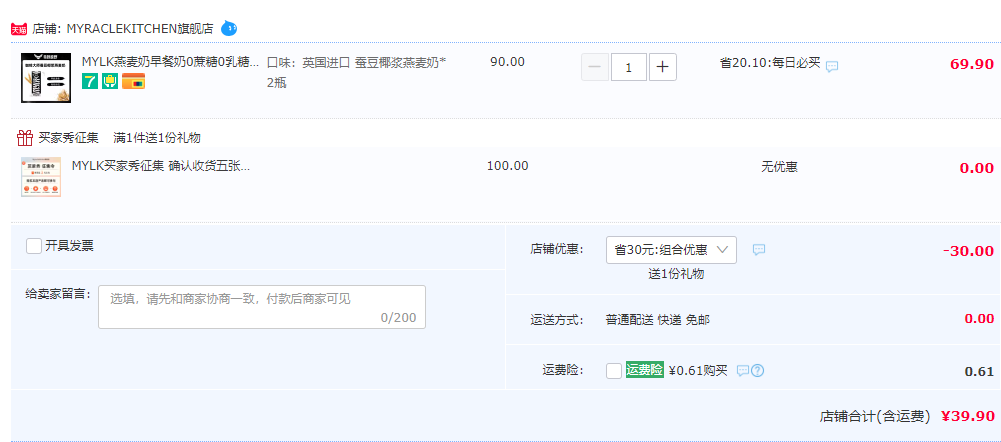This screenshot has height=442, width=1001.
Task: Decrease quantity with the minus button
Action: click(x=594, y=67)
